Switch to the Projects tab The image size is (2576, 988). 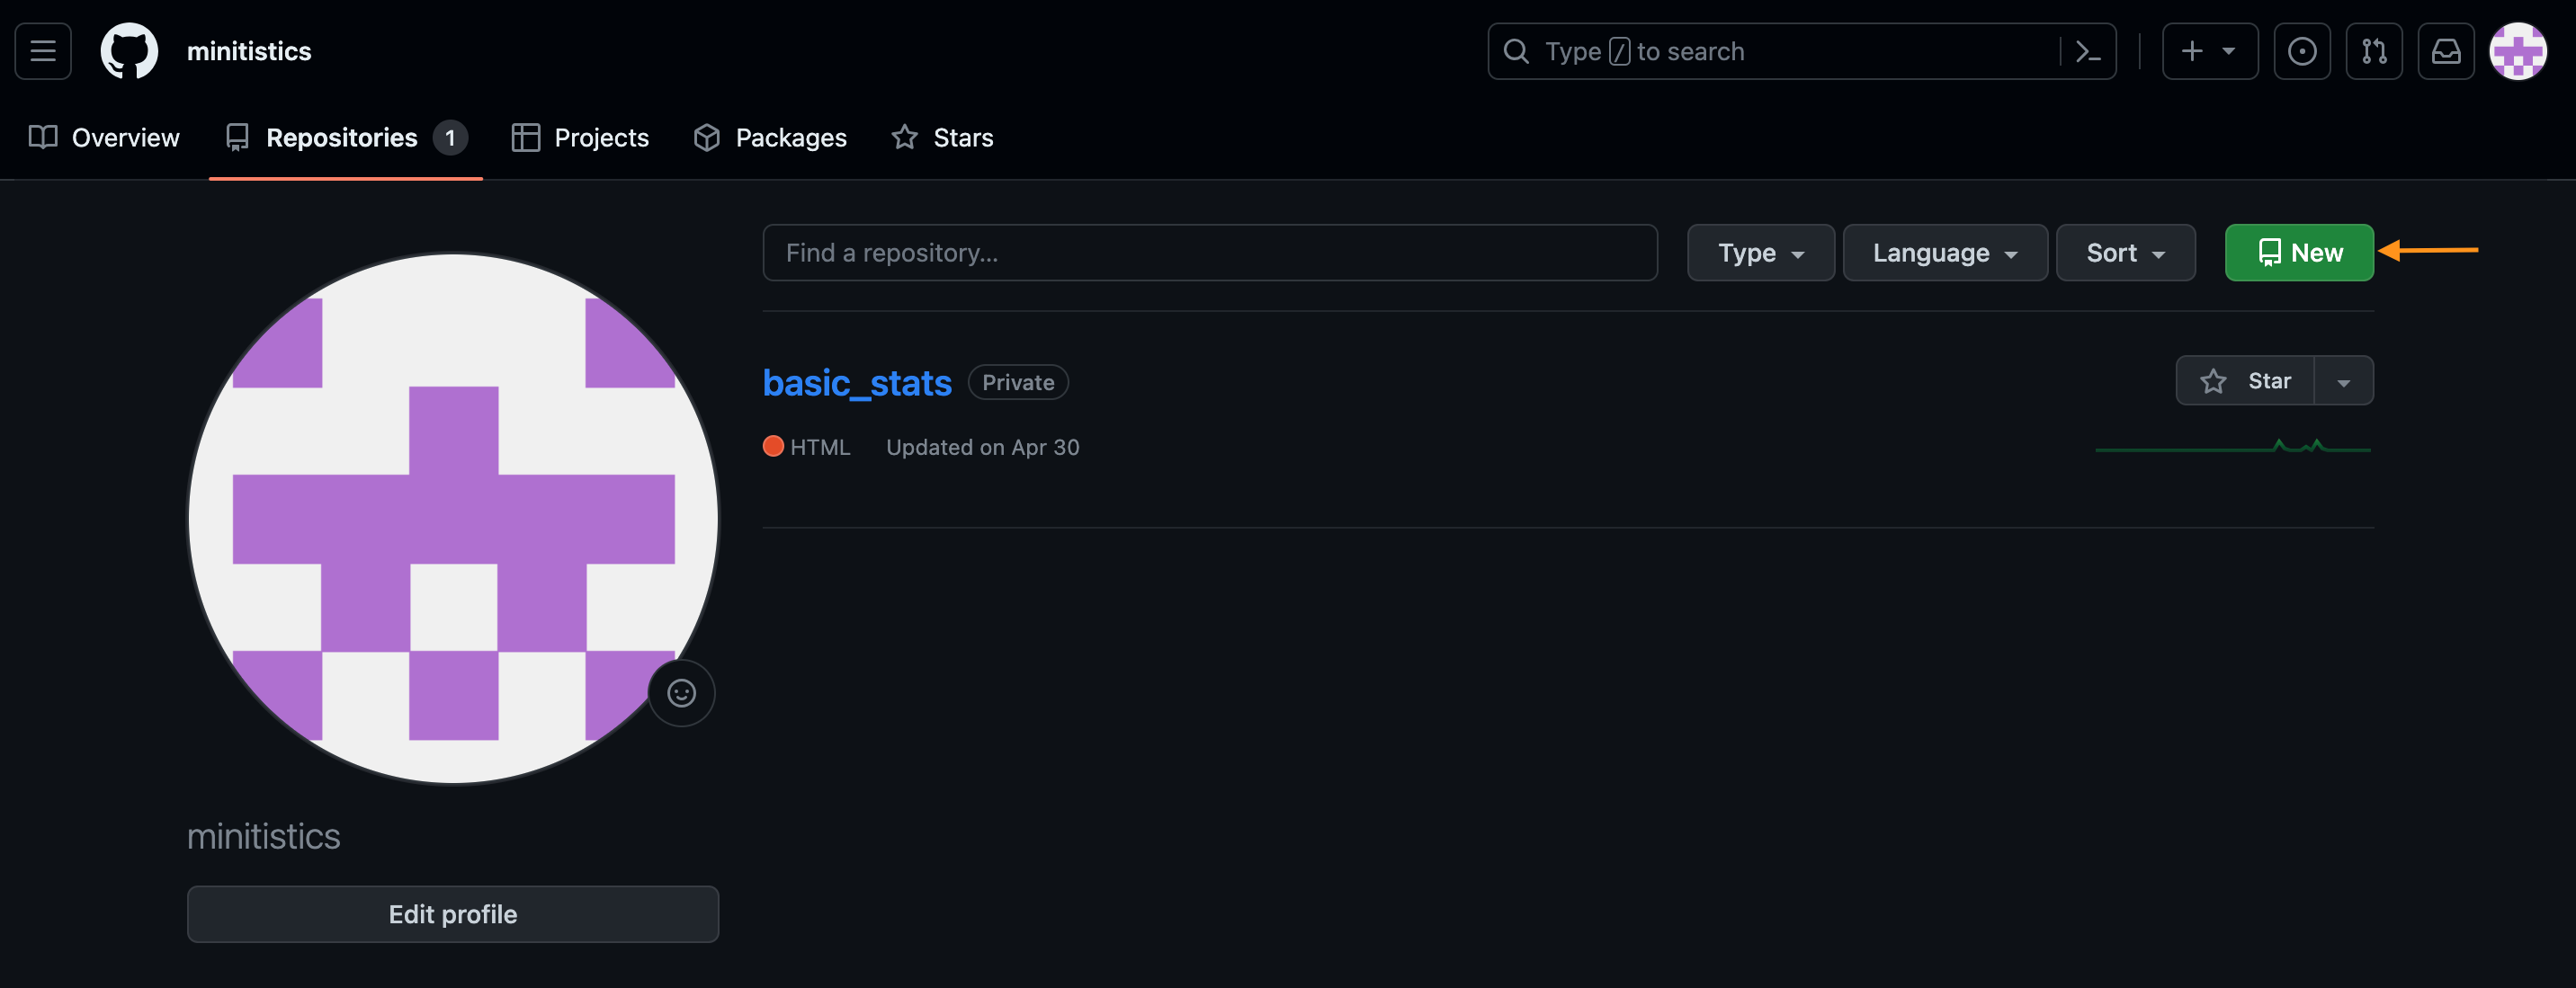[580, 138]
